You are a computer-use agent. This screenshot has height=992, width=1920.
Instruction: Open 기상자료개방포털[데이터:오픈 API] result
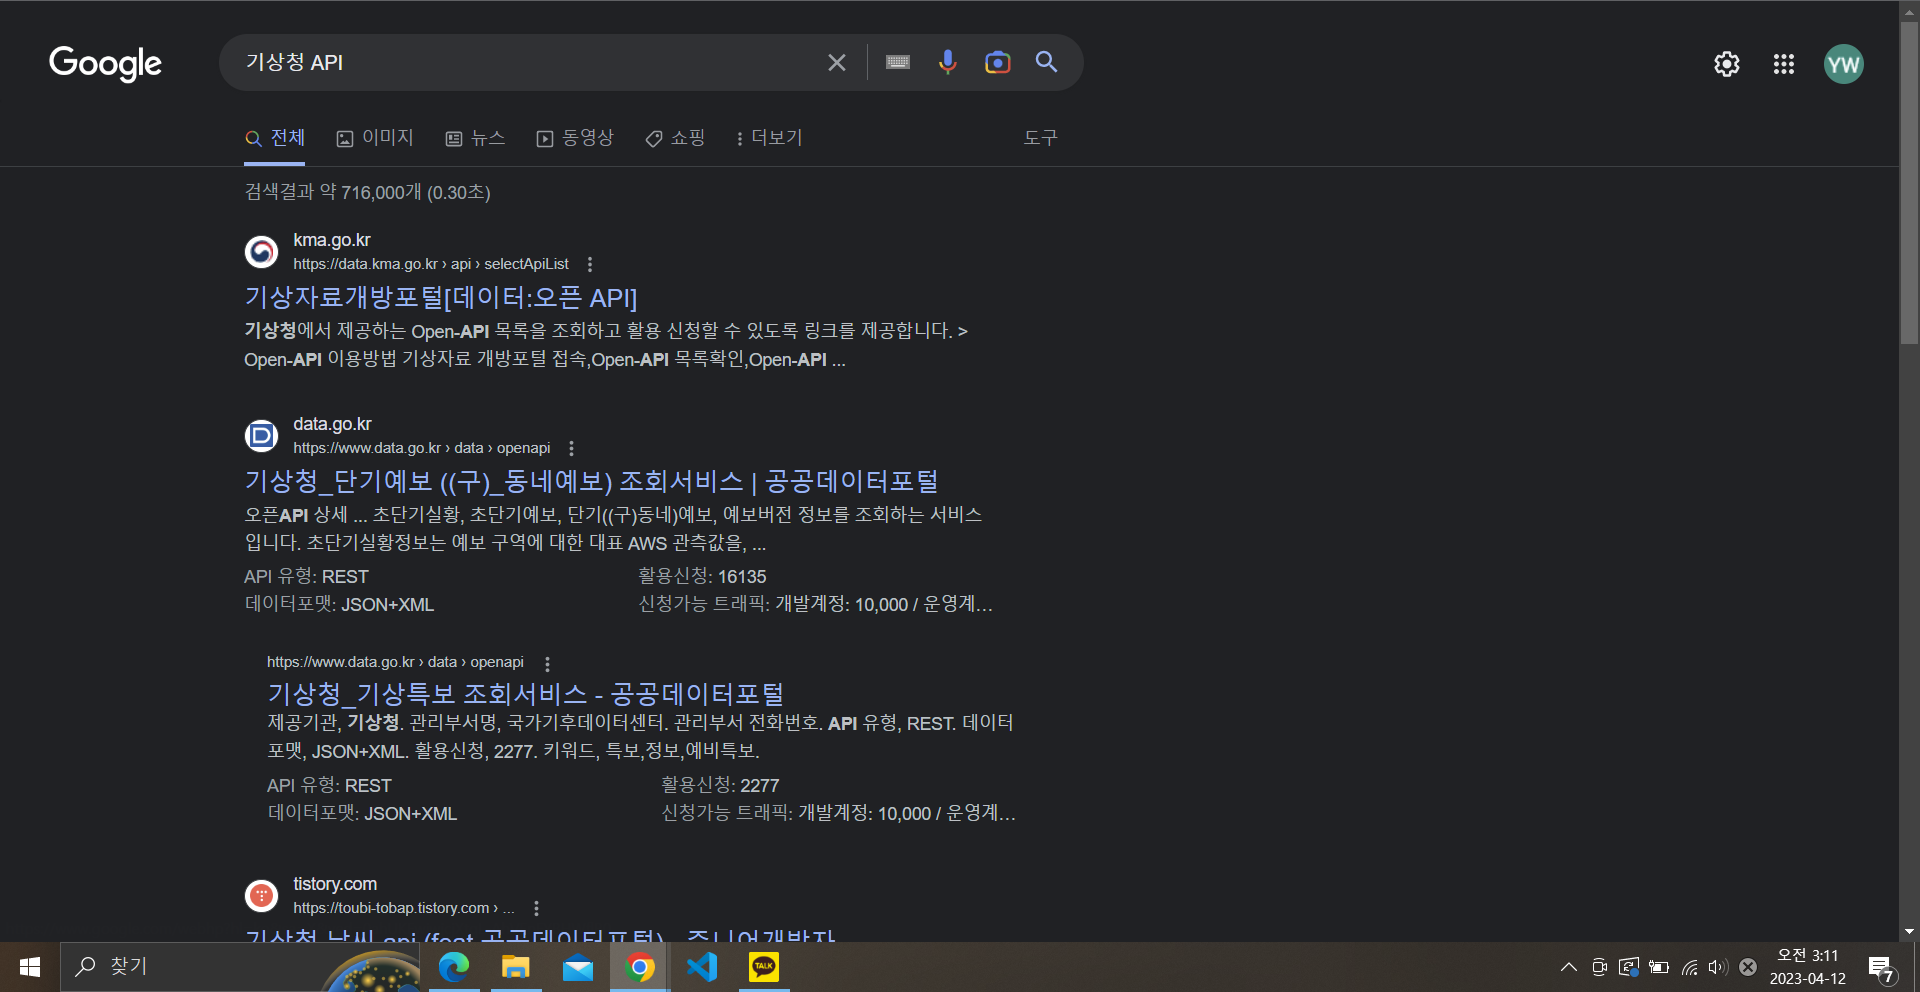441,297
